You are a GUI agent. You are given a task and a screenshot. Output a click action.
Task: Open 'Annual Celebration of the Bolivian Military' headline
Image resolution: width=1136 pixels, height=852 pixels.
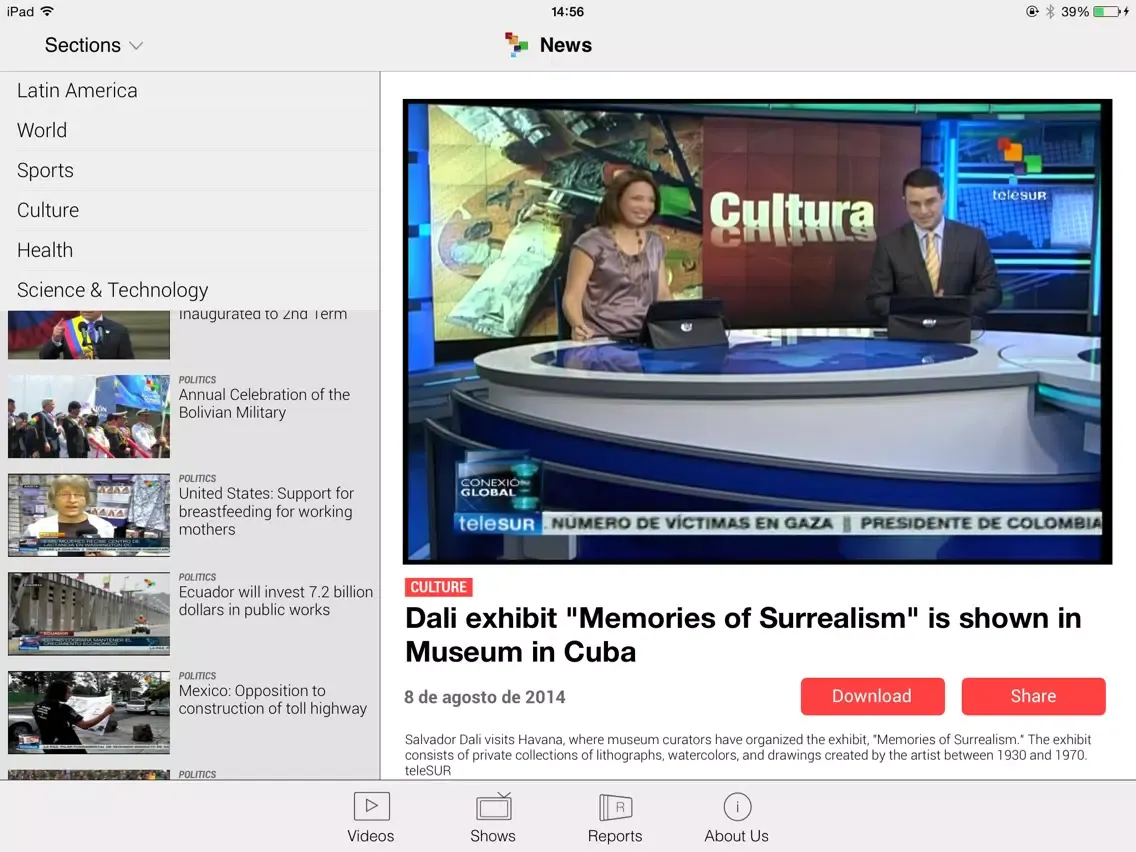click(264, 404)
